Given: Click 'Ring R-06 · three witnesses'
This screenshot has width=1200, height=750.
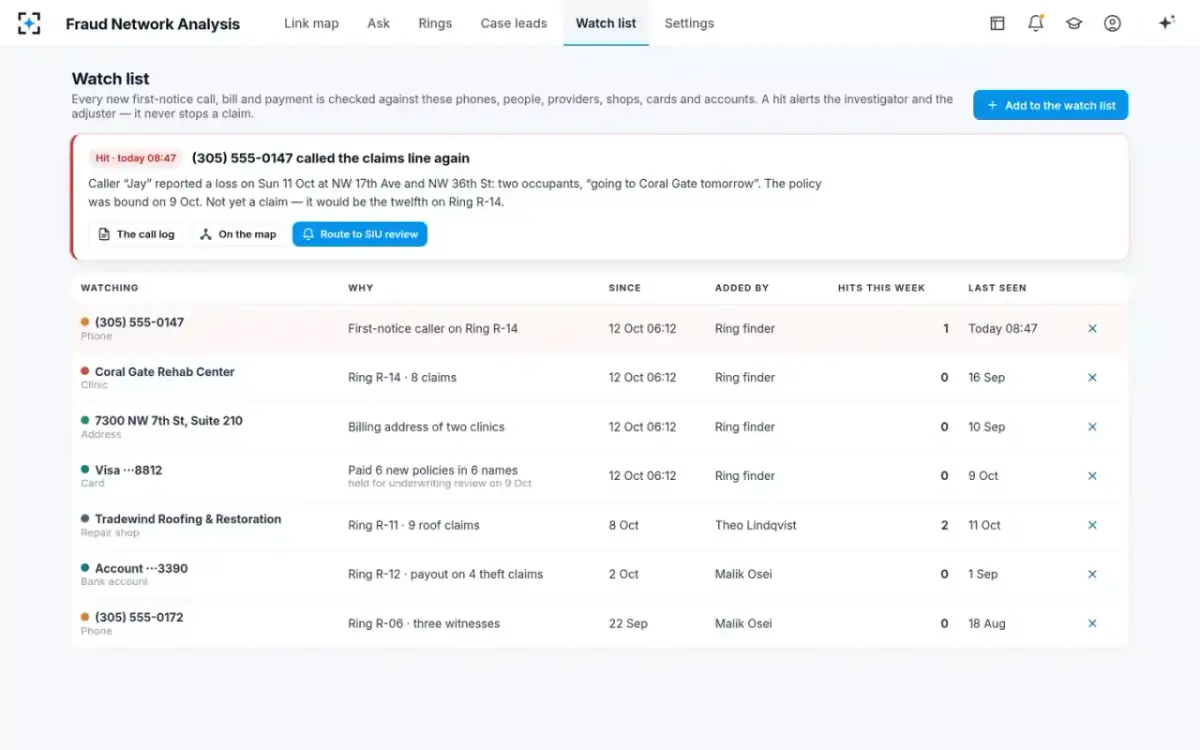Looking at the screenshot, I should click(424, 623).
